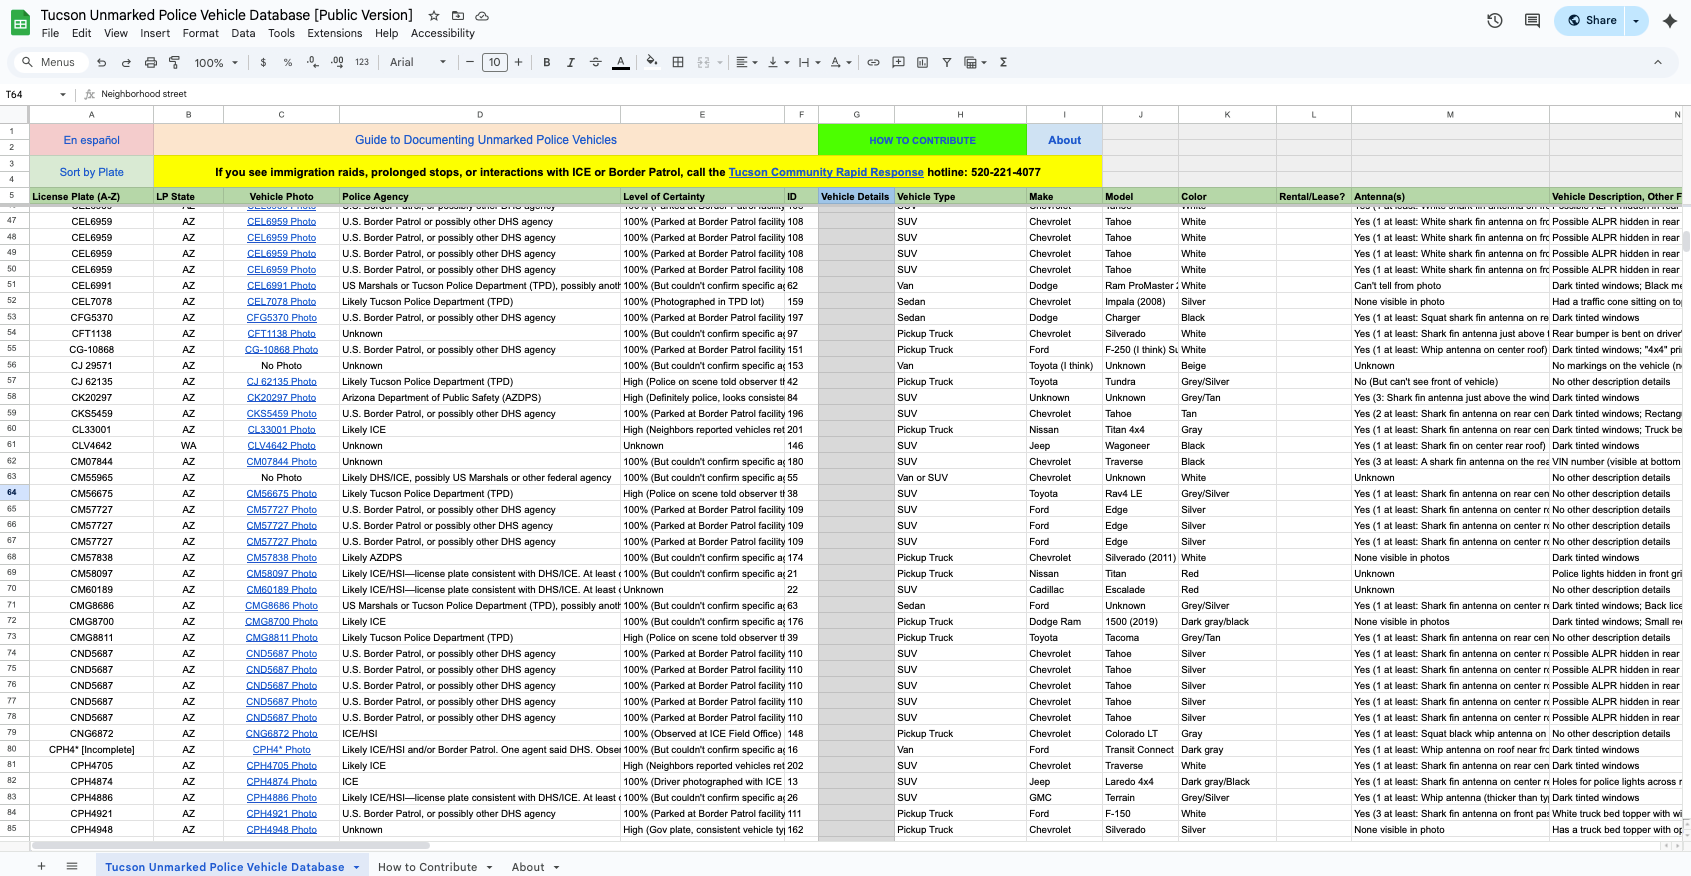The image size is (1691, 876).
Task: Open the Format menu
Action: [200, 33]
